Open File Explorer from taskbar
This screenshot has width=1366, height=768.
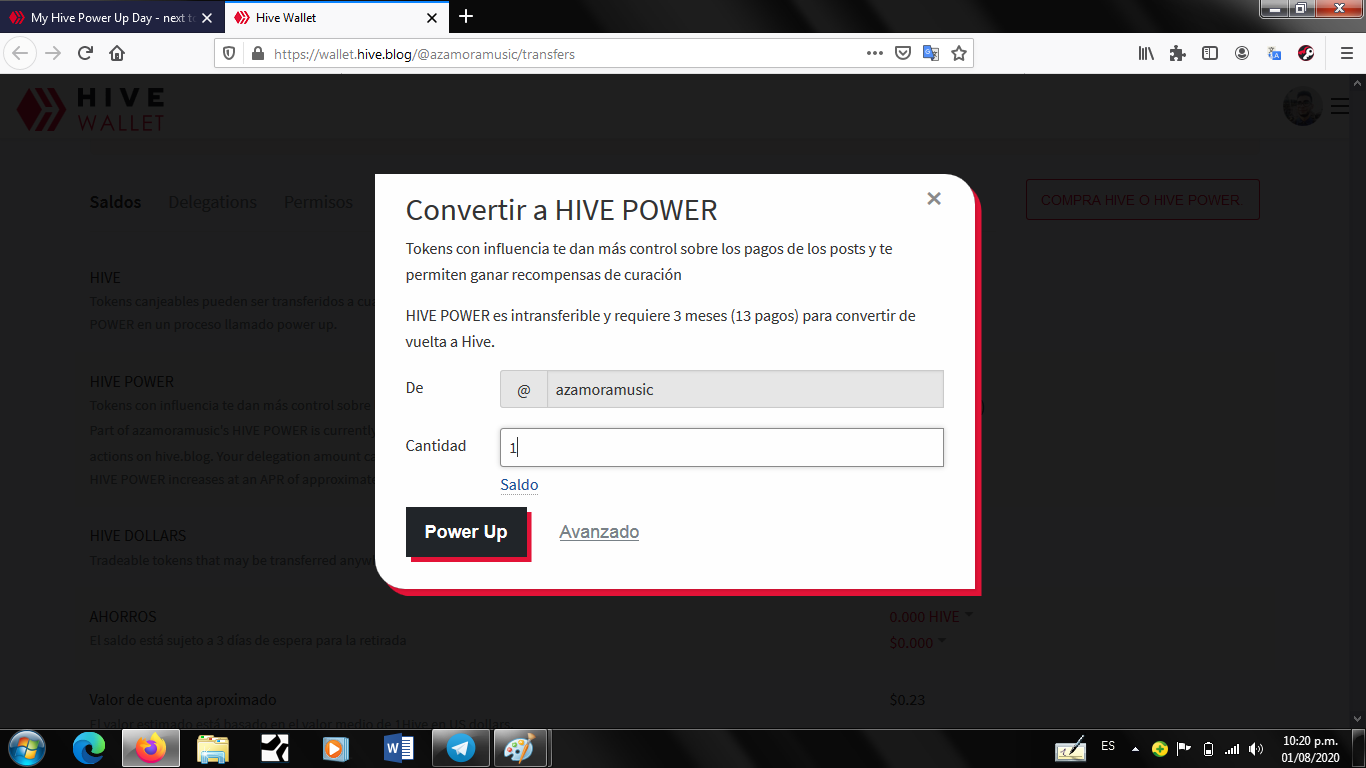pos(213,748)
